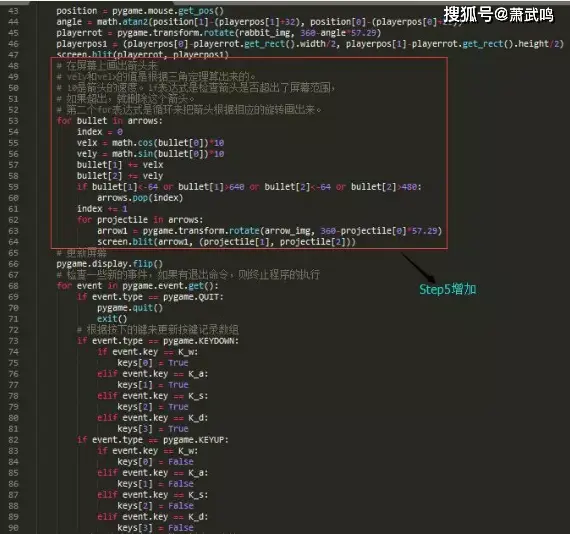The height and width of the screenshot is (534, 570).
Task: Click 'if event.type == pygame.QUIT:' line
Action: [150, 297]
